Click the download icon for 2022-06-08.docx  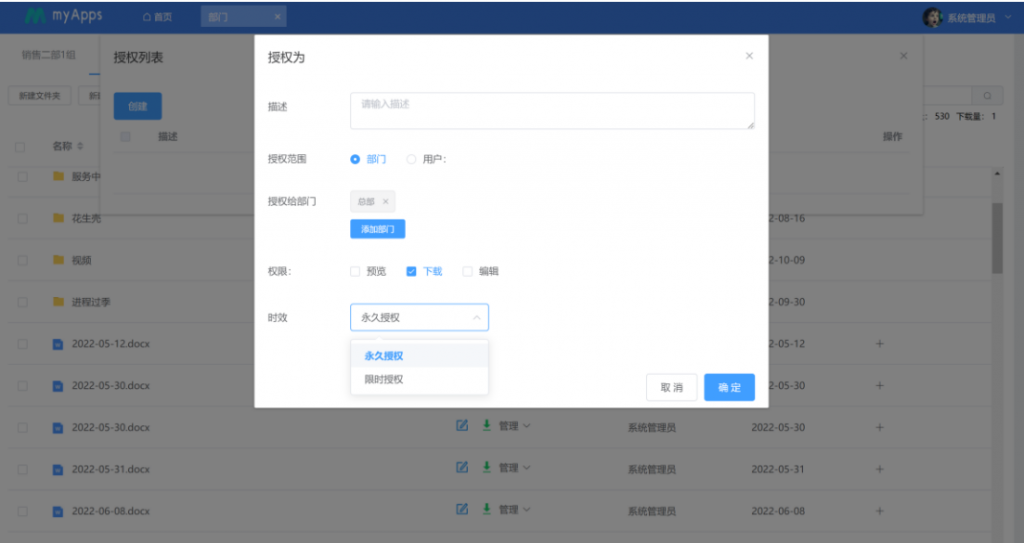click(486, 509)
